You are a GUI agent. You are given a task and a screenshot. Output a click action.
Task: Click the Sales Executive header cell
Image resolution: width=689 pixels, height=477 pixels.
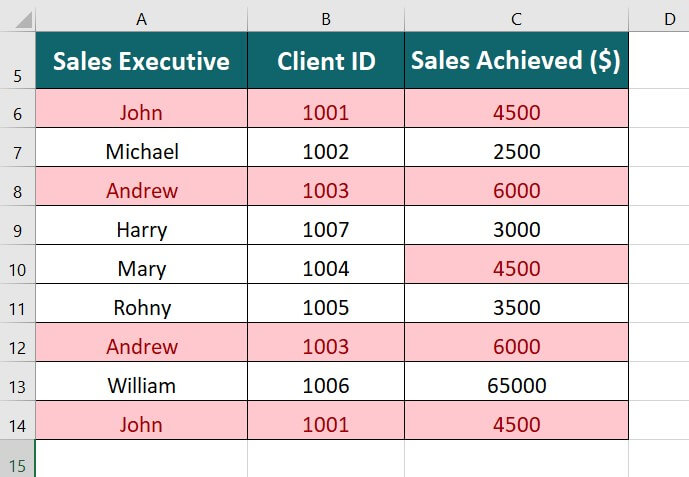point(141,62)
